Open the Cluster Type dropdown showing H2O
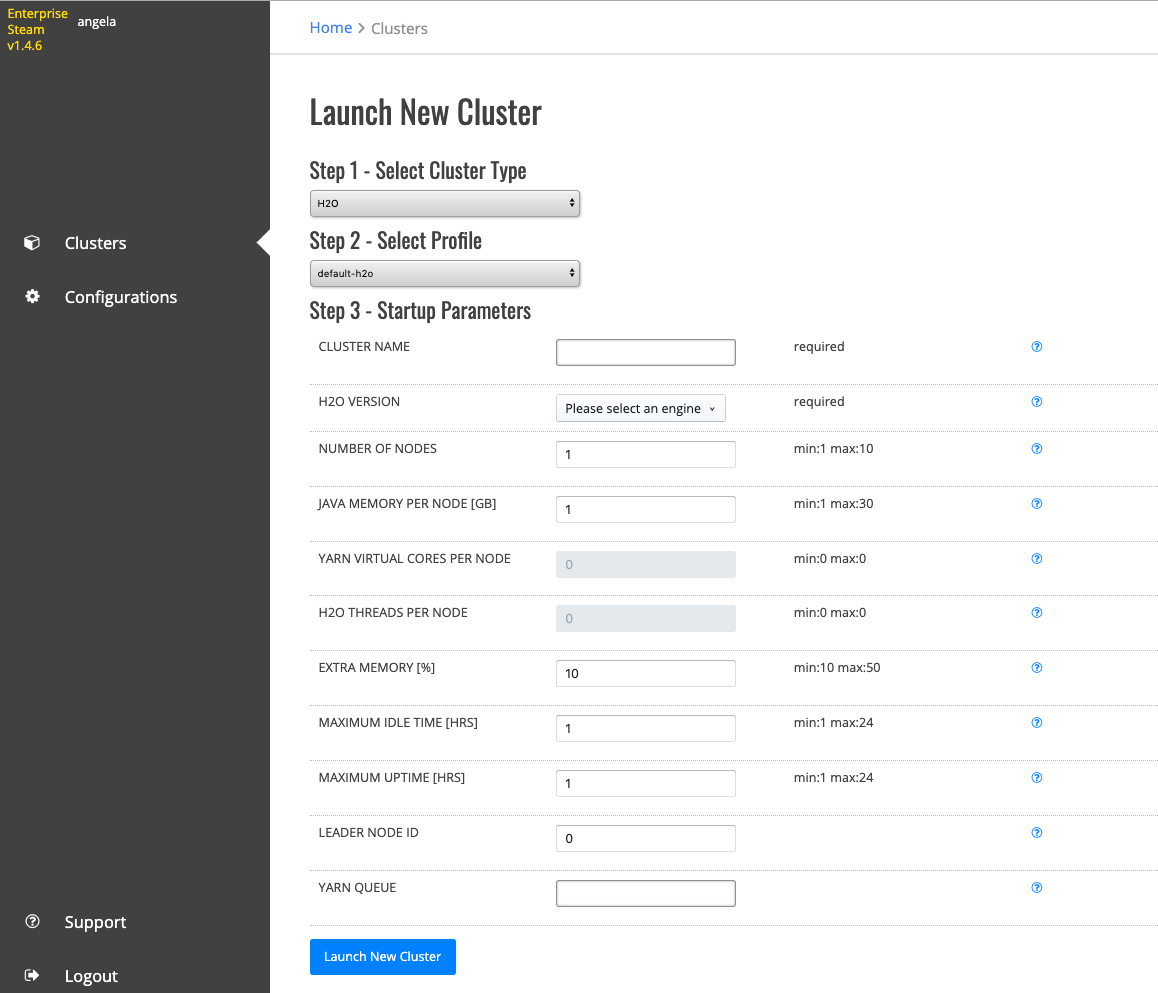1158x993 pixels. click(x=445, y=203)
